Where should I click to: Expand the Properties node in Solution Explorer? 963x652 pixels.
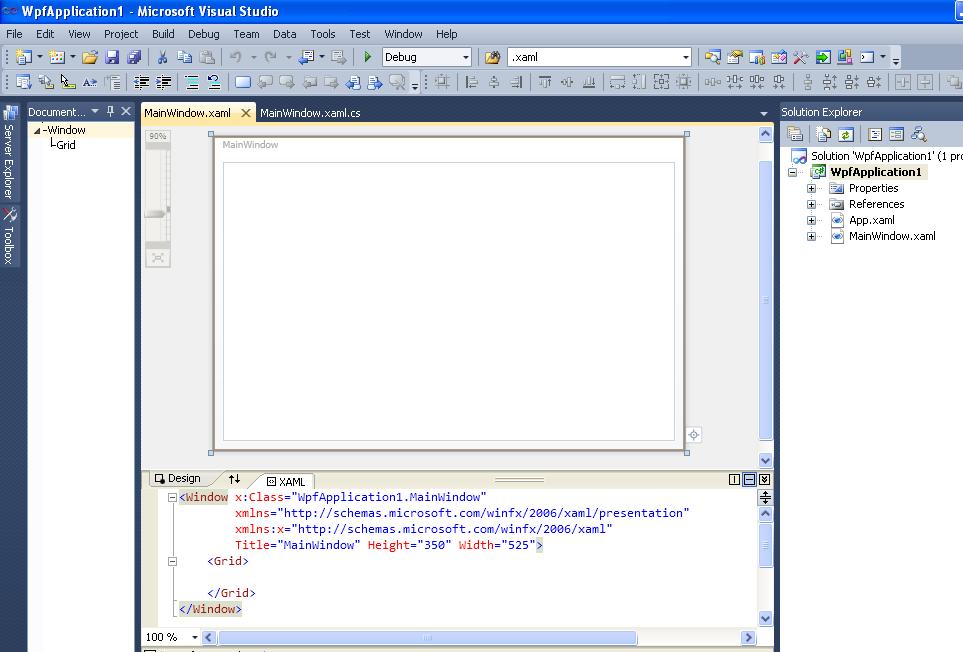point(811,188)
